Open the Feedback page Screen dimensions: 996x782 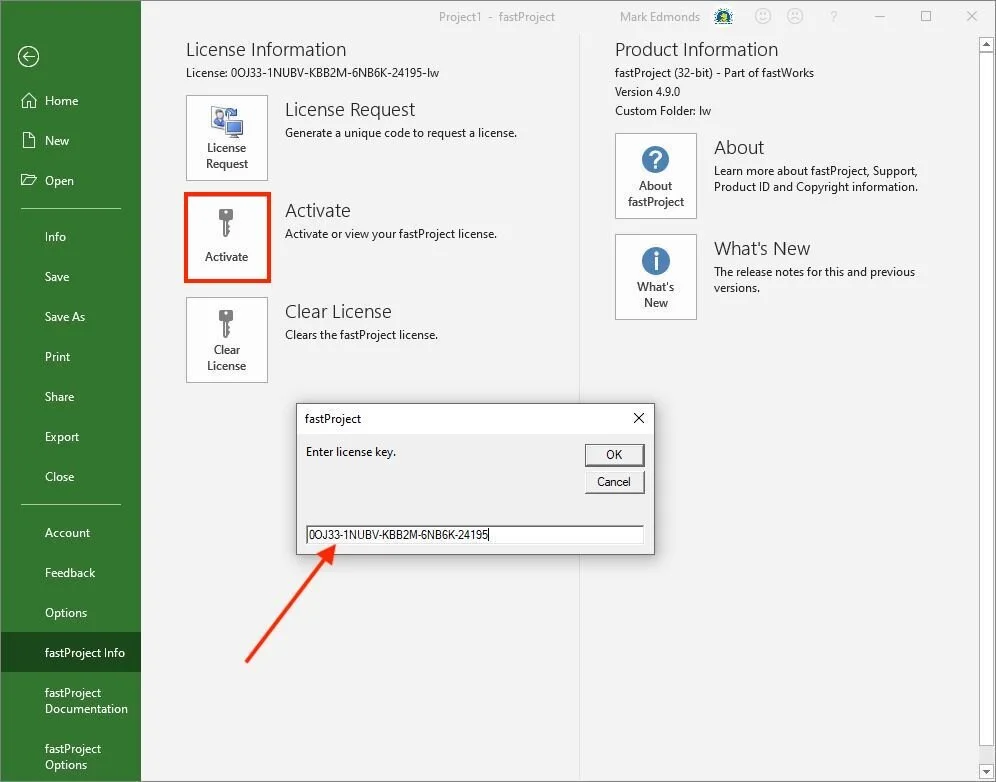pos(70,572)
